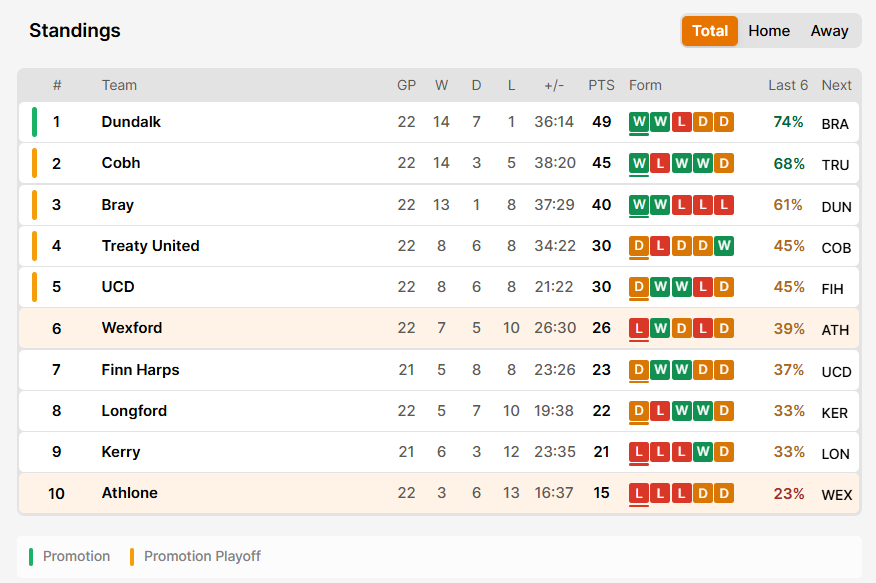
Task: Open Bray's next opponent DUN
Action: click(x=836, y=207)
